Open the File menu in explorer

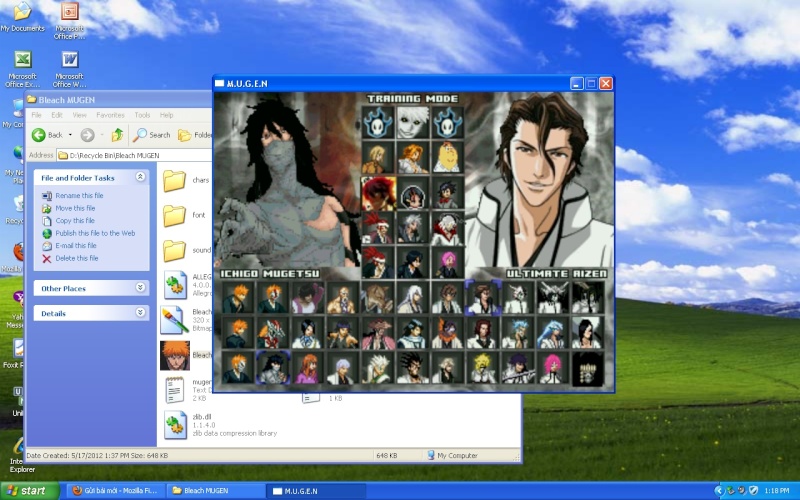(x=37, y=115)
